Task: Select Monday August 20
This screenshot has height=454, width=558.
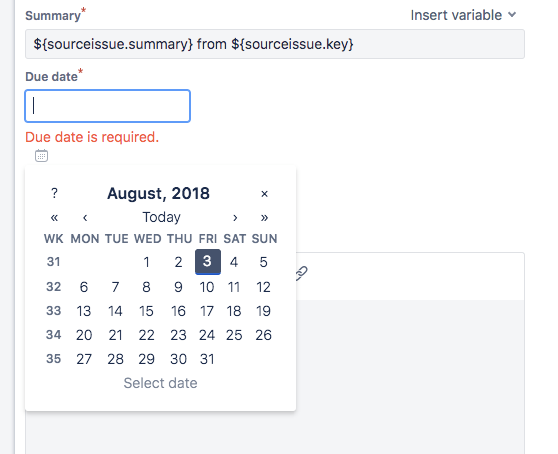Action: click(x=84, y=335)
